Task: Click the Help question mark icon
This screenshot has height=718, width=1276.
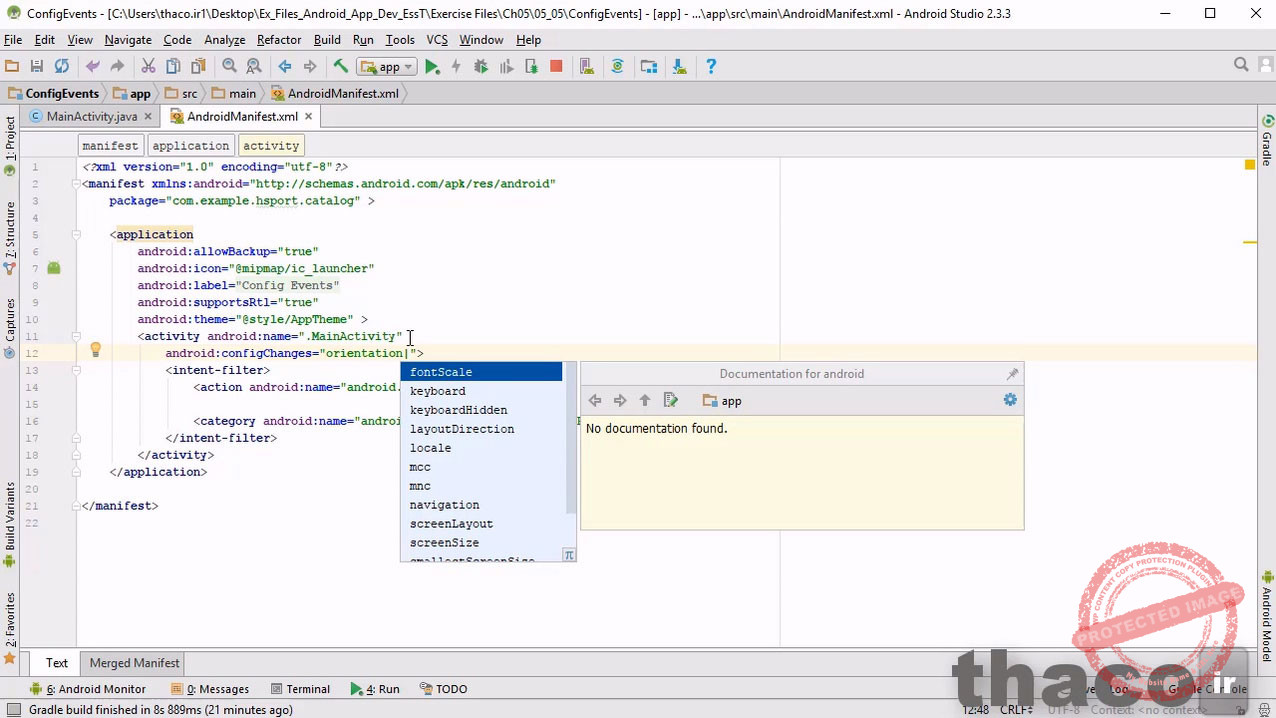Action: pyautogui.click(x=711, y=67)
